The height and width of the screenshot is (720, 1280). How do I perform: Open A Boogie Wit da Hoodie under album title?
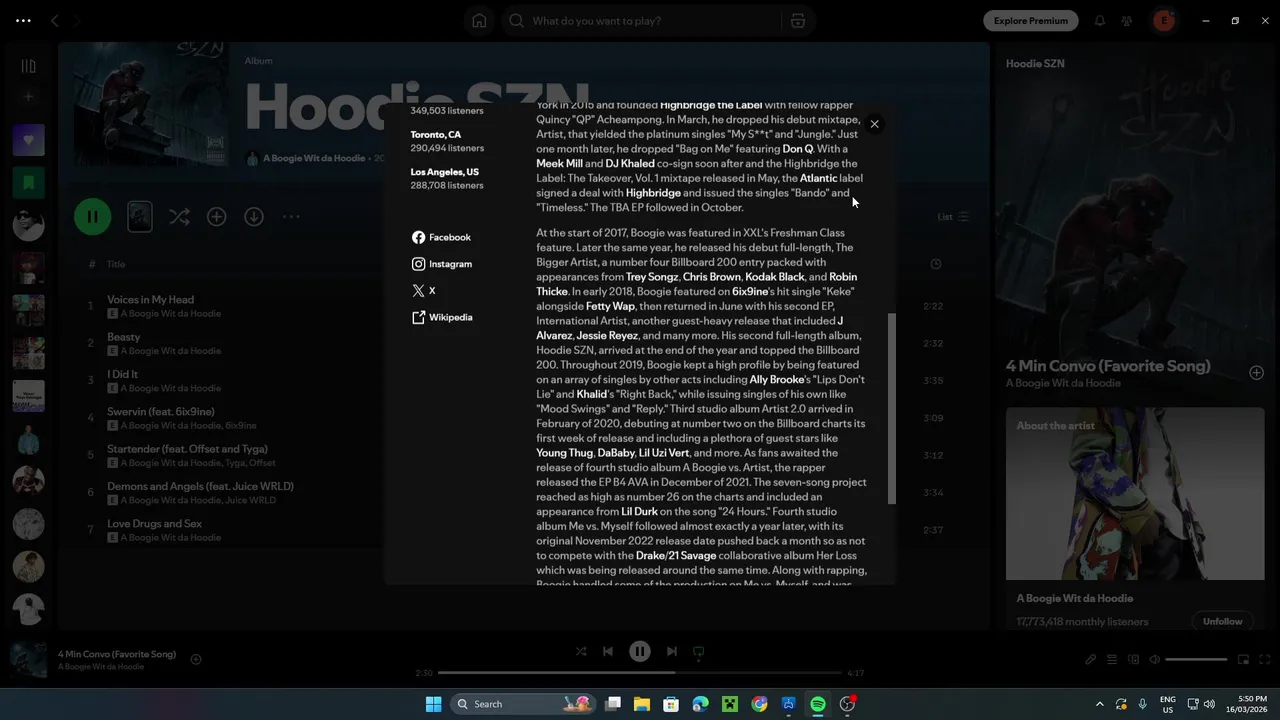tap(314, 158)
